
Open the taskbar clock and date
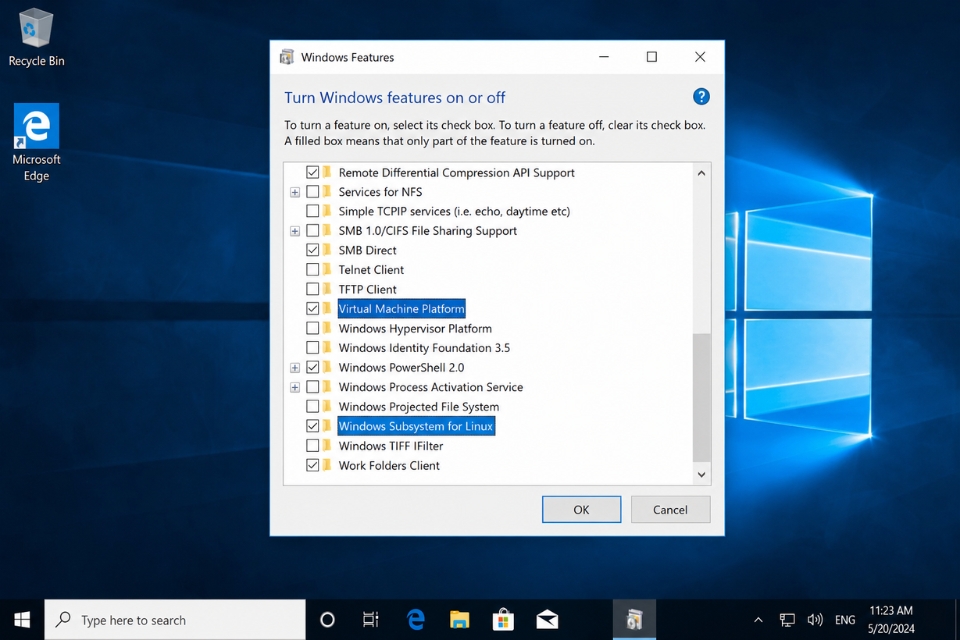click(x=891, y=620)
